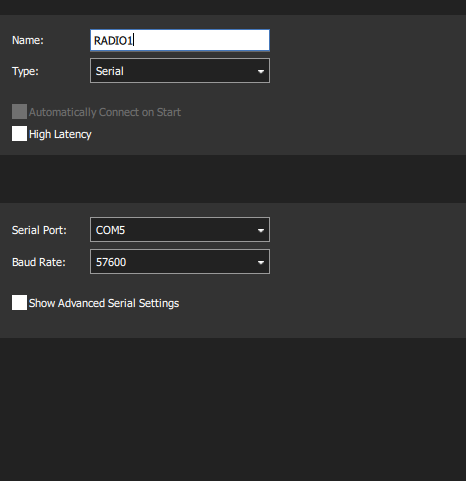Click the arrow on the Serial Port combo box
The height and width of the screenshot is (481, 466).
261,230
